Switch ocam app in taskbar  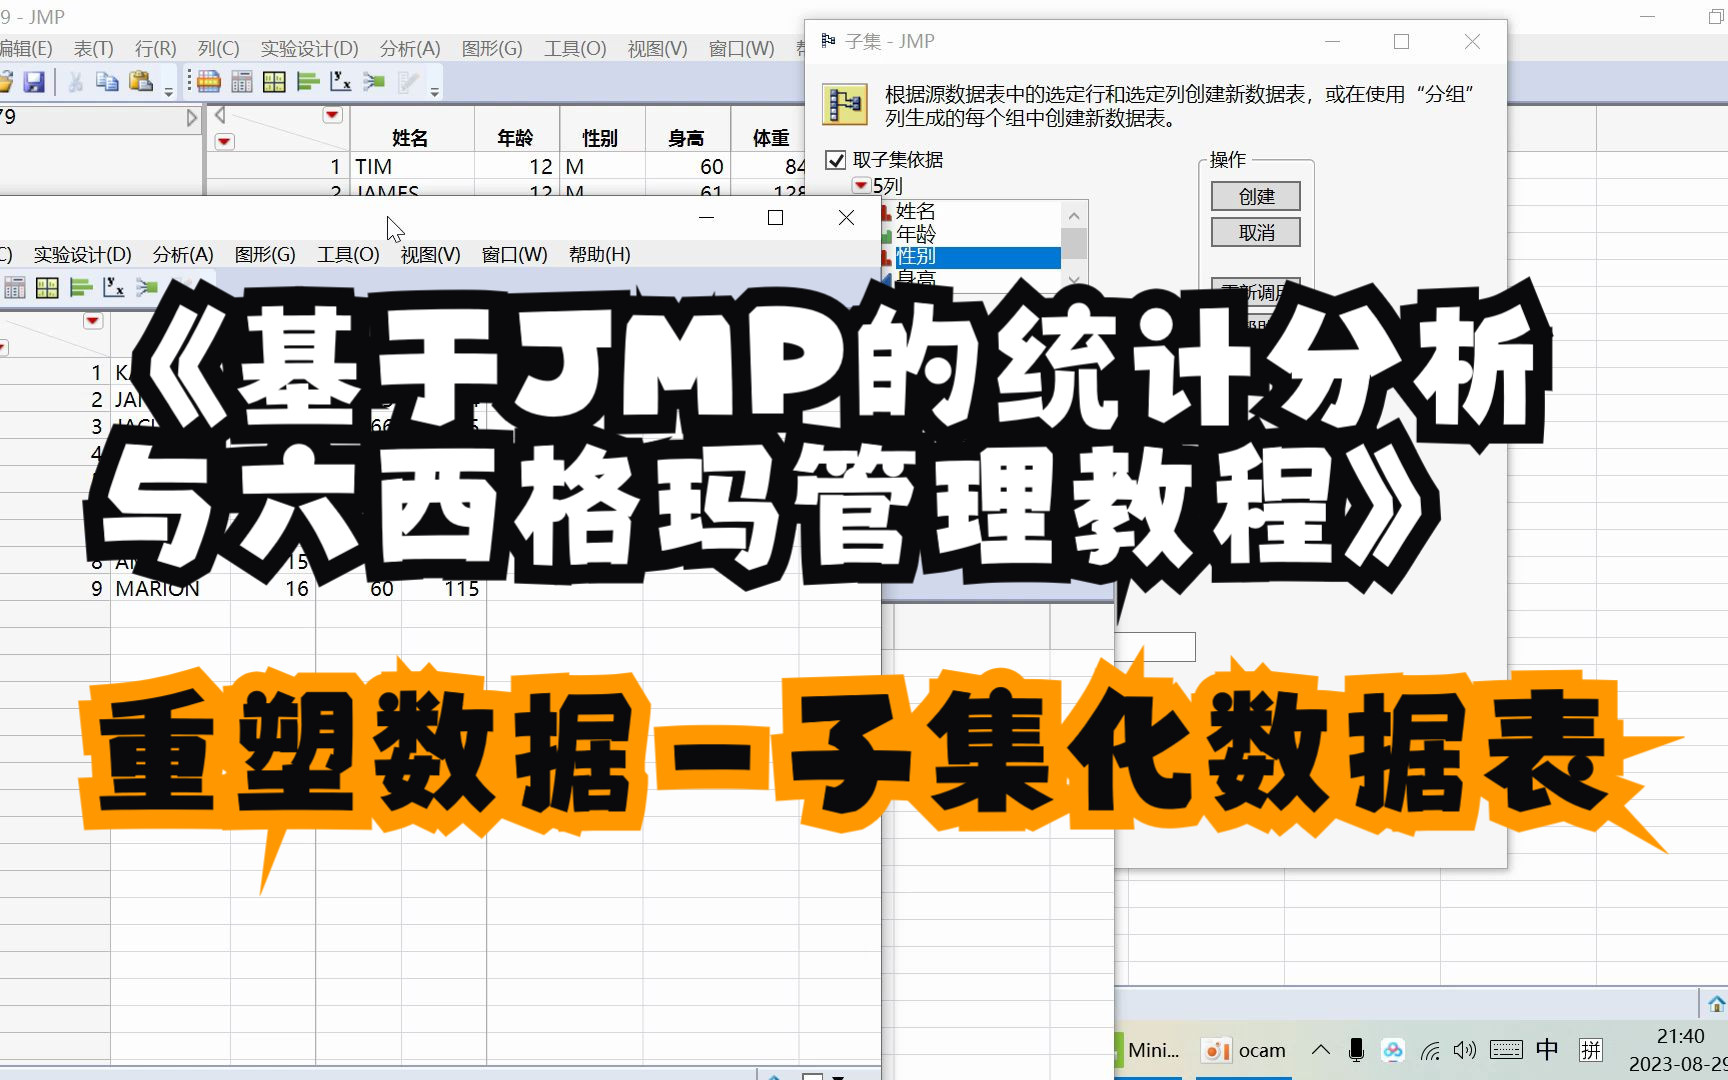(x=1246, y=1050)
